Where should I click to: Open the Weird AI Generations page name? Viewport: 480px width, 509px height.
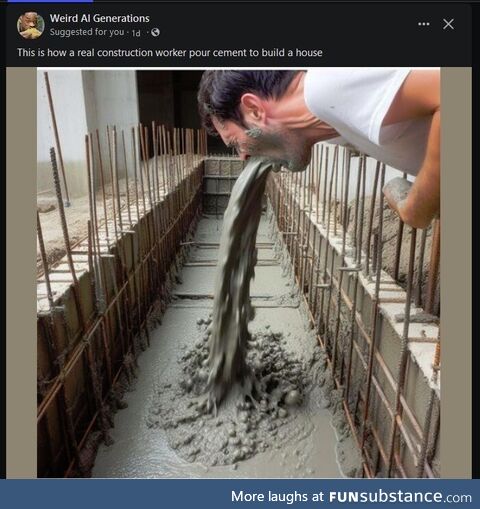coord(100,18)
